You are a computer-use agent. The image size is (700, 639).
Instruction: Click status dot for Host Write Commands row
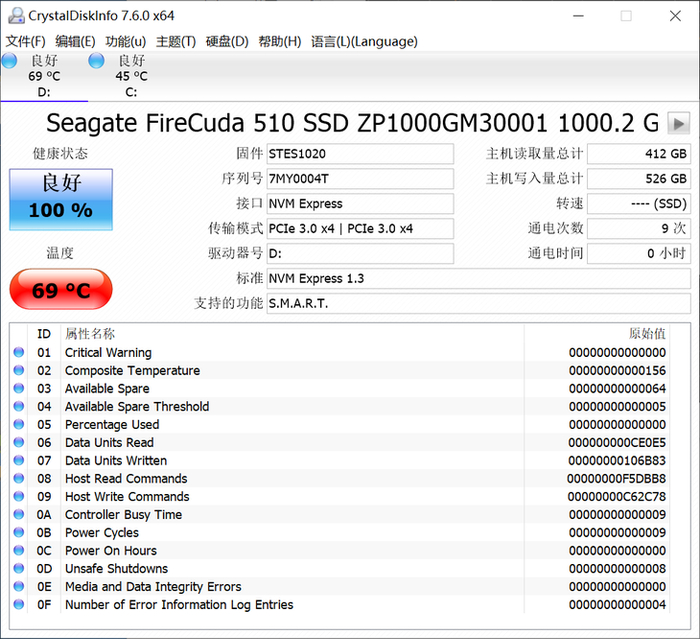(19, 496)
